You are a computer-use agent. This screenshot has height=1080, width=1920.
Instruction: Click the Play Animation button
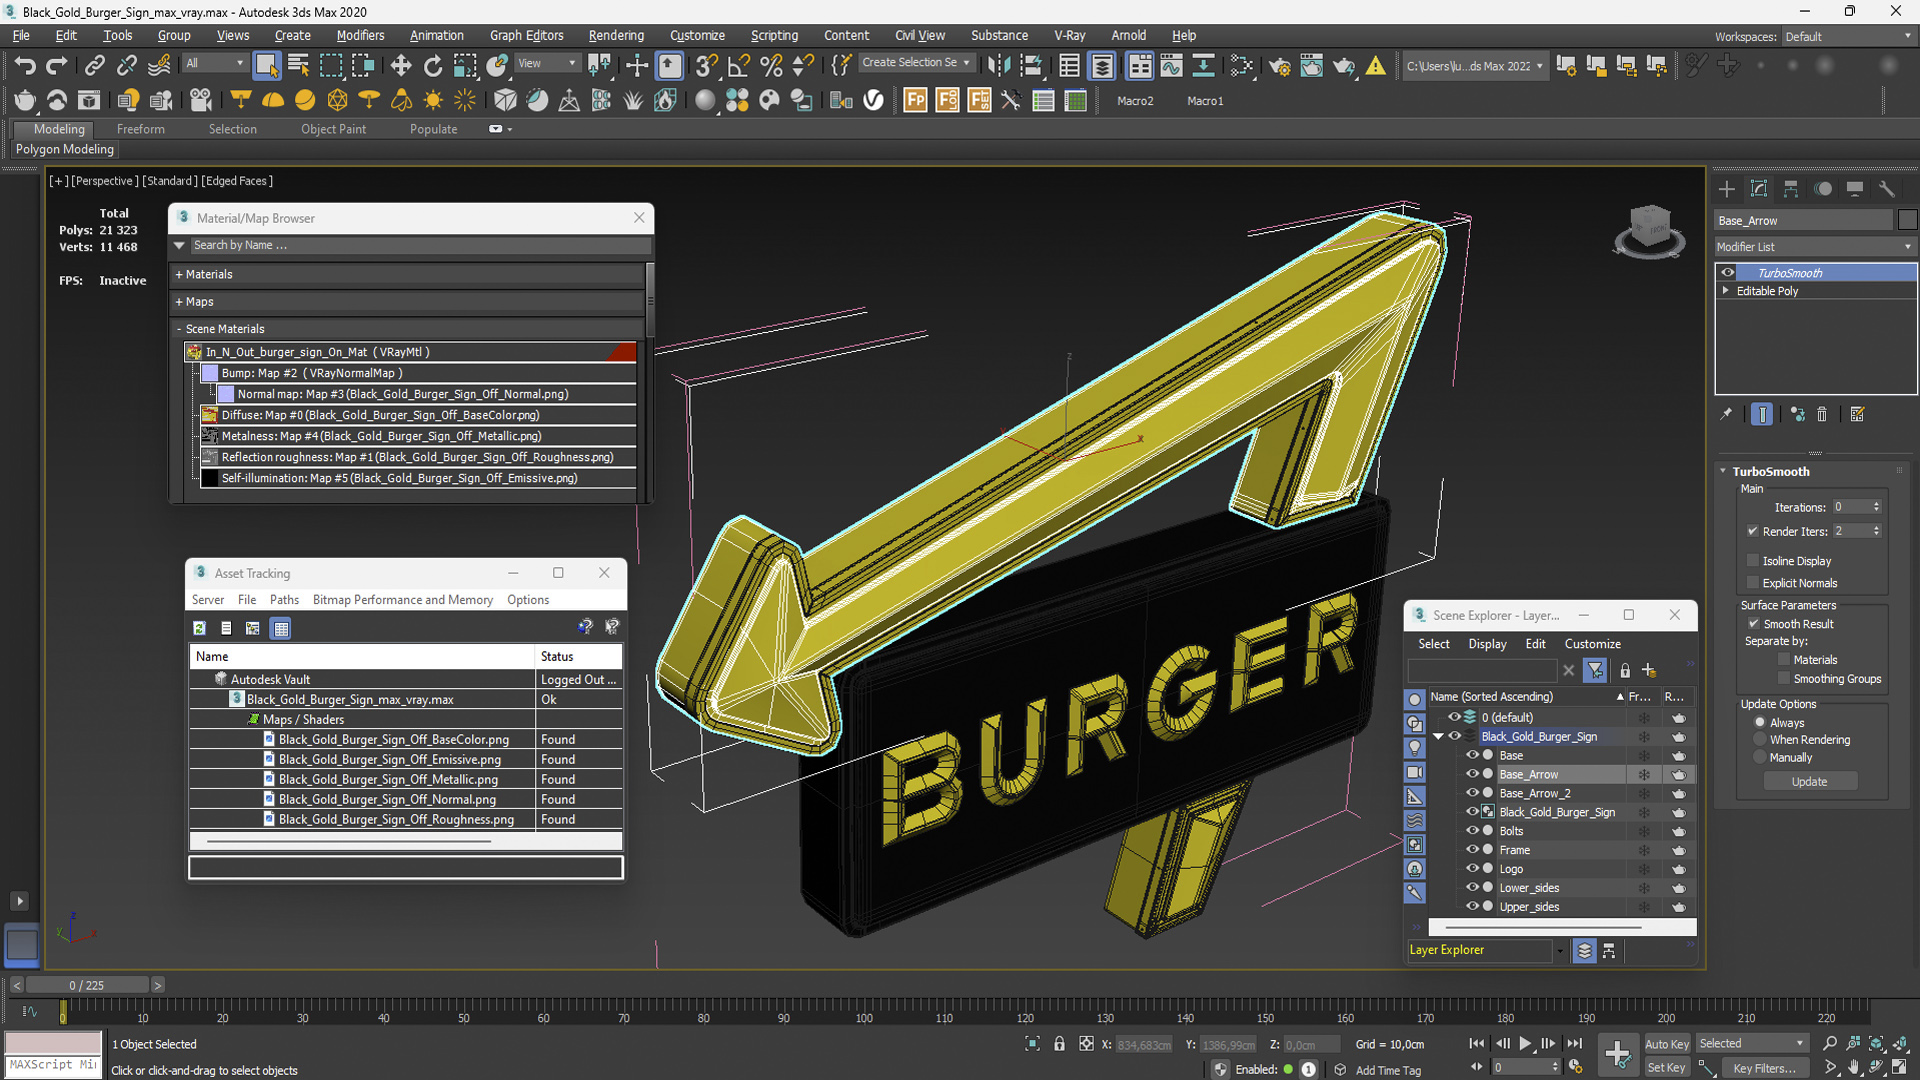[1525, 1043]
